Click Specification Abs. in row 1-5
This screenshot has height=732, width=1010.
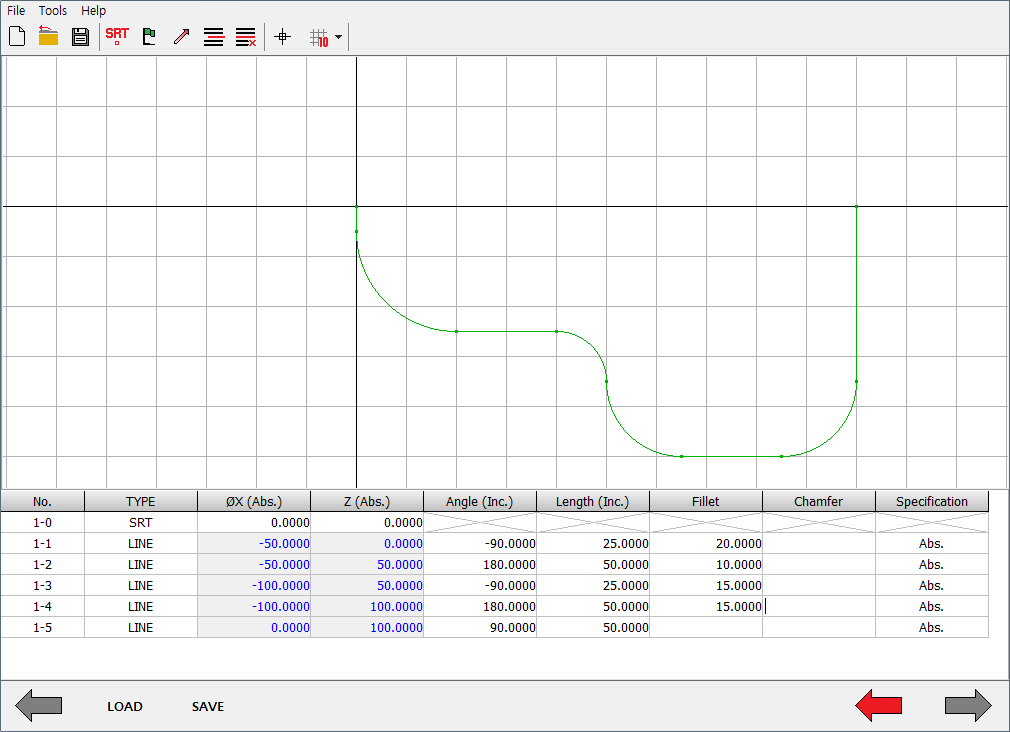pyautogui.click(x=932, y=628)
